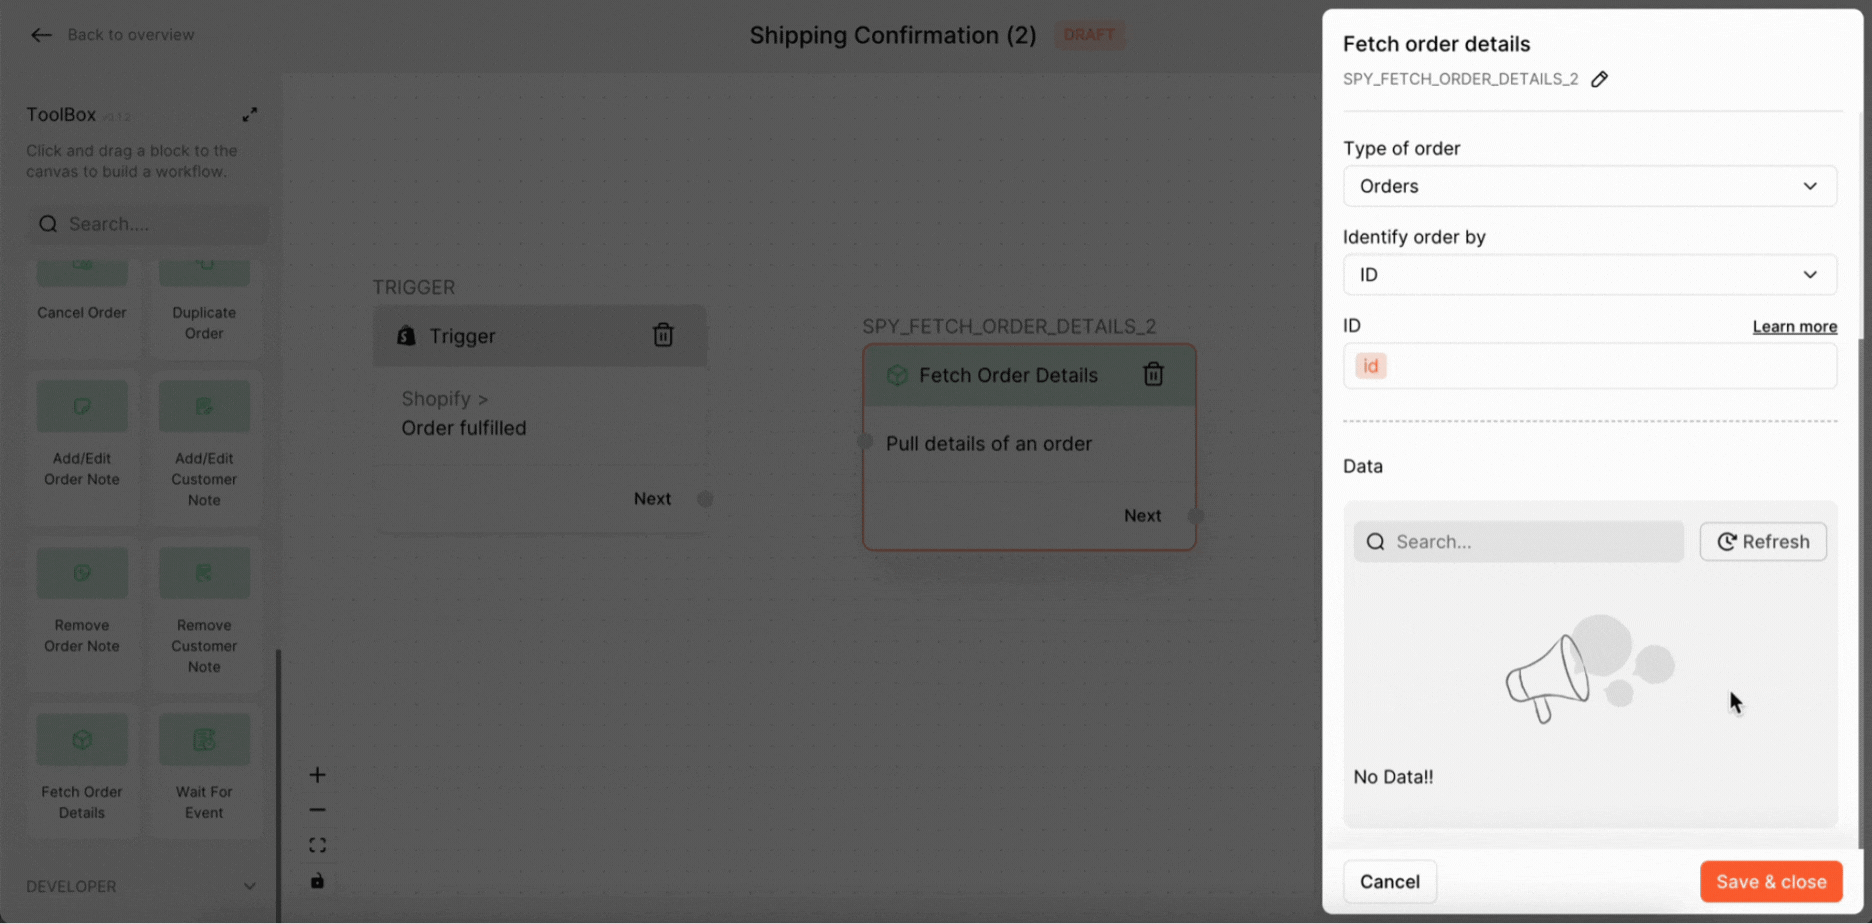The width and height of the screenshot is (1872, 924).
Task: Delete the Trigger node with trash icon
Action: [663, 335]
